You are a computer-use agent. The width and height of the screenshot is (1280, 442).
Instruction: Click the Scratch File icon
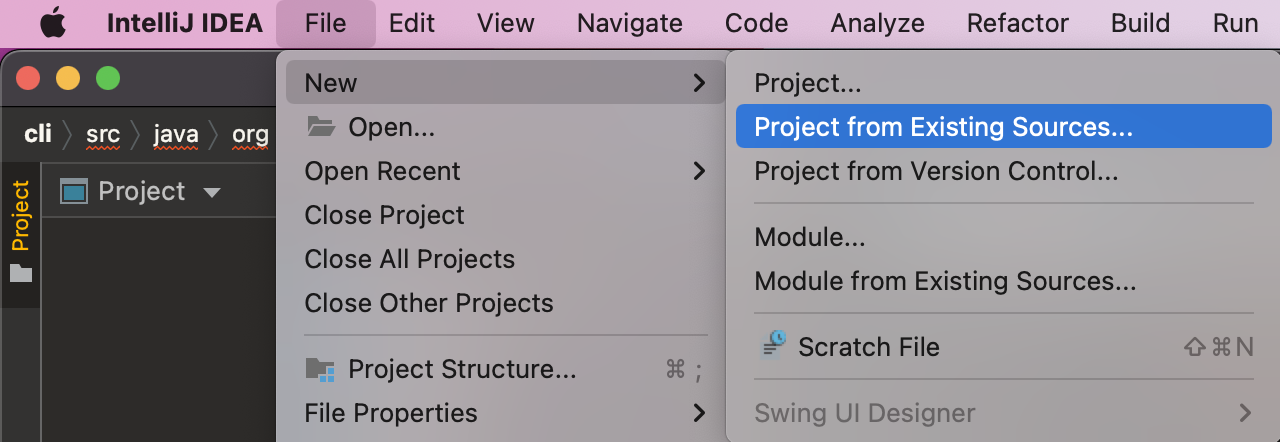click(x=774, y=346)
